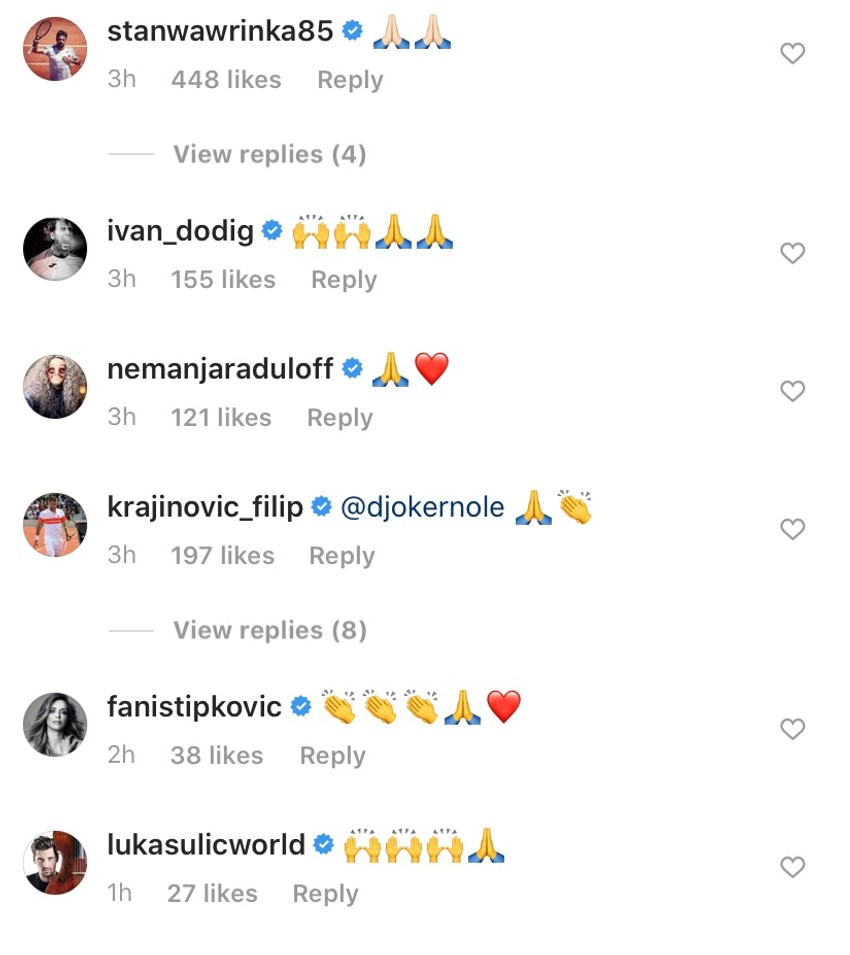Open nemanjaraduloff's username
The image size is (850, 955).
click(218, 368)
